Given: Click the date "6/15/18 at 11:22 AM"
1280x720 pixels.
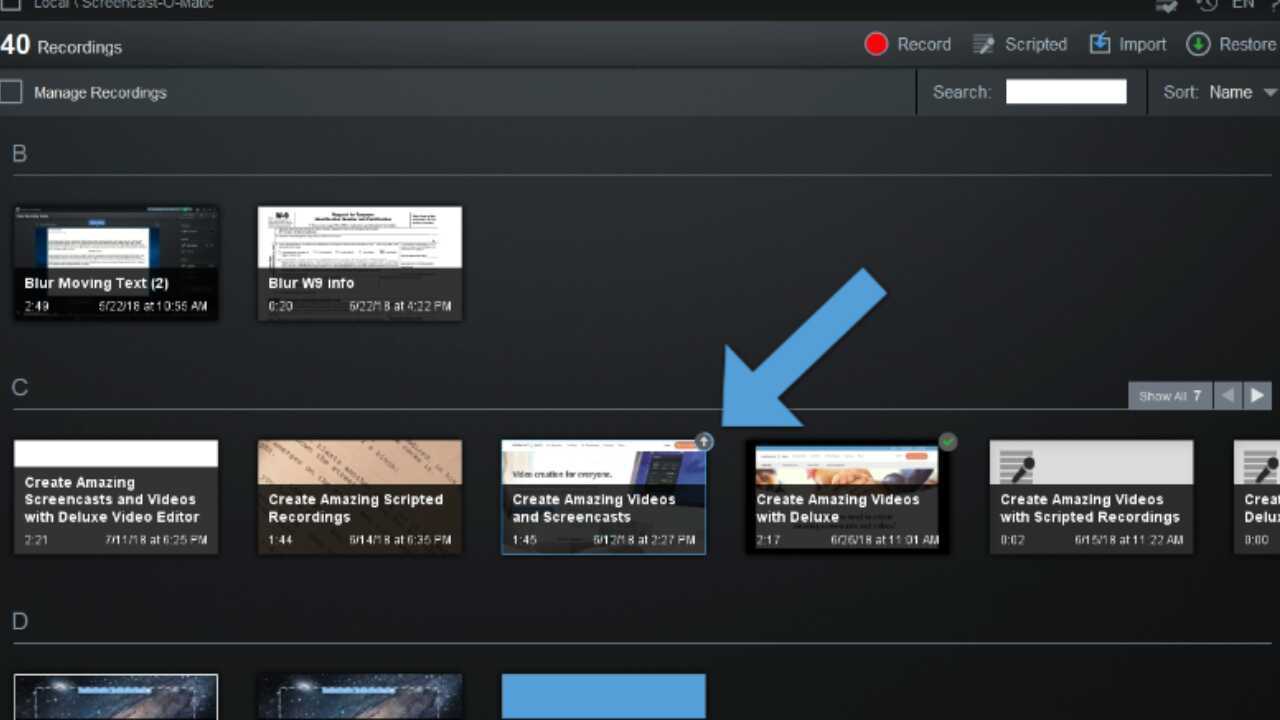Looking at the screenshot, I should 1129,540.
